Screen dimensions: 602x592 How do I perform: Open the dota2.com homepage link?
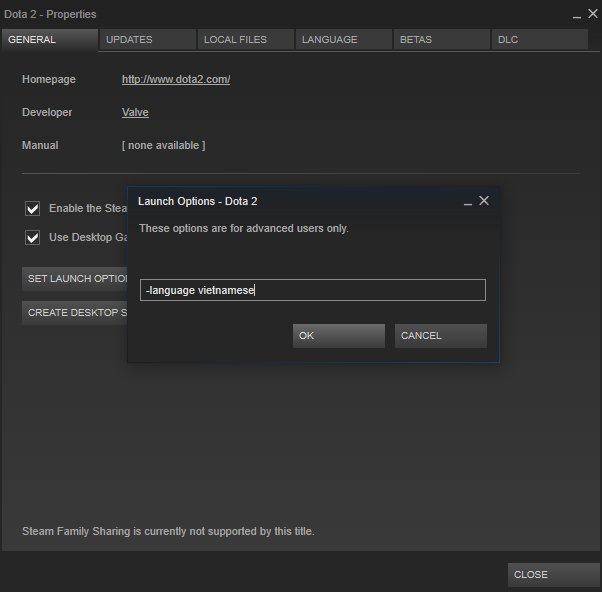point(176,79)
